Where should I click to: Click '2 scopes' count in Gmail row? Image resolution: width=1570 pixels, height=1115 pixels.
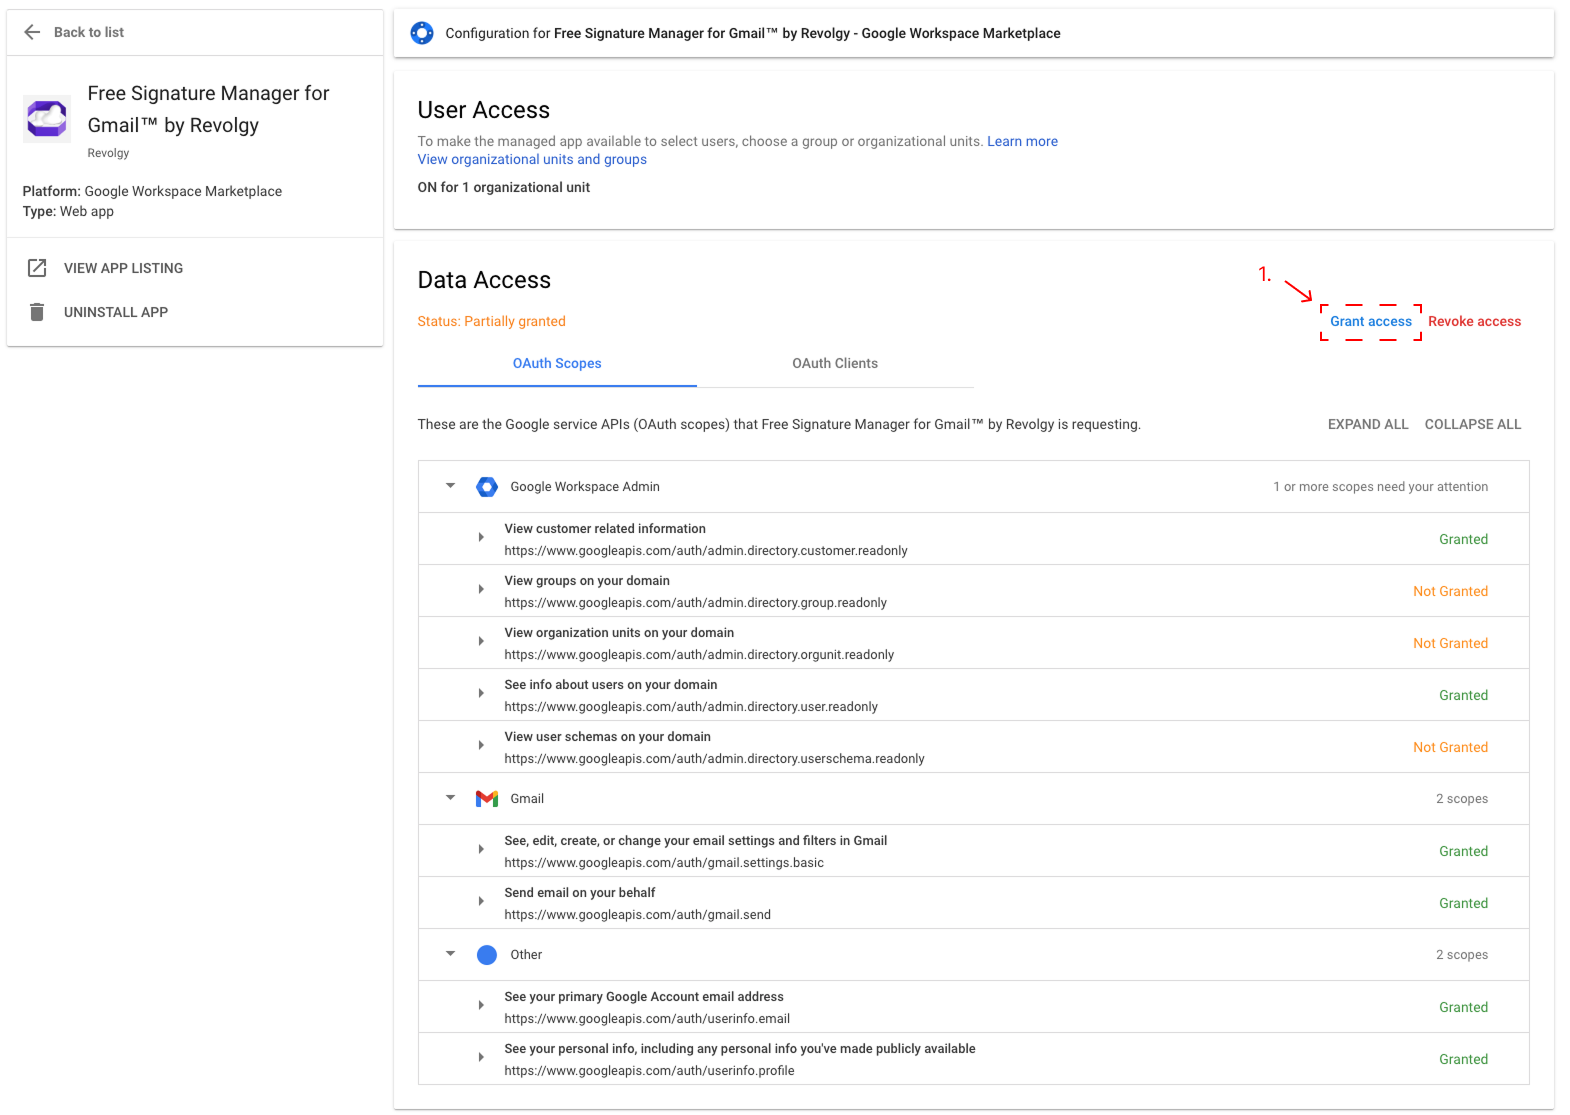[1462, 799]
